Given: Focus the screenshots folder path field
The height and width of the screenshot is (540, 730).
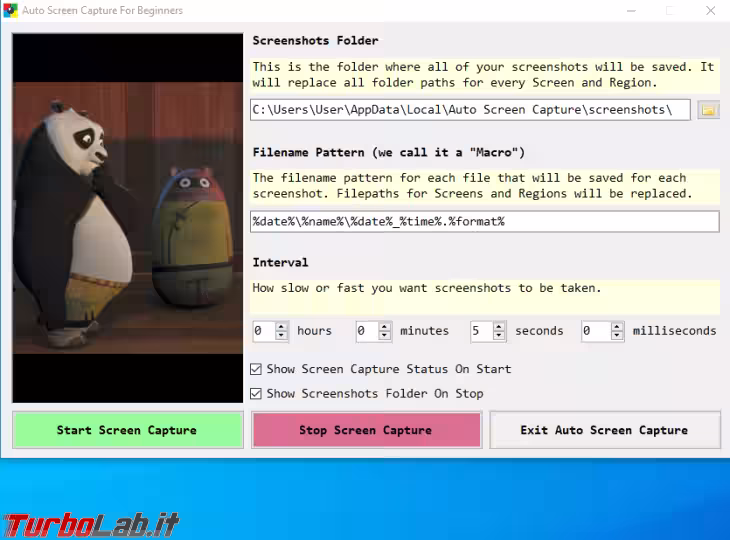Looking at the screenshot, I should pyautogui.click(x=470, y=110).
